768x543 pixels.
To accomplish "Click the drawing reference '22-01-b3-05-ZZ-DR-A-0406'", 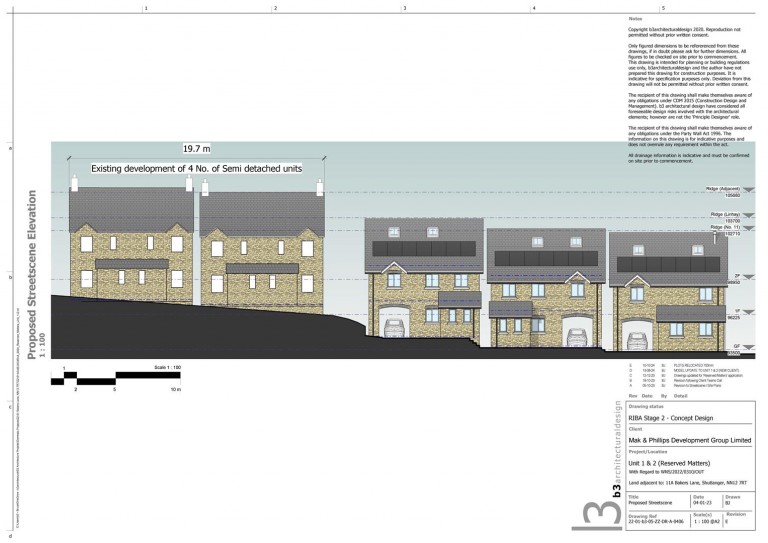I will click(x=655, y=522).
